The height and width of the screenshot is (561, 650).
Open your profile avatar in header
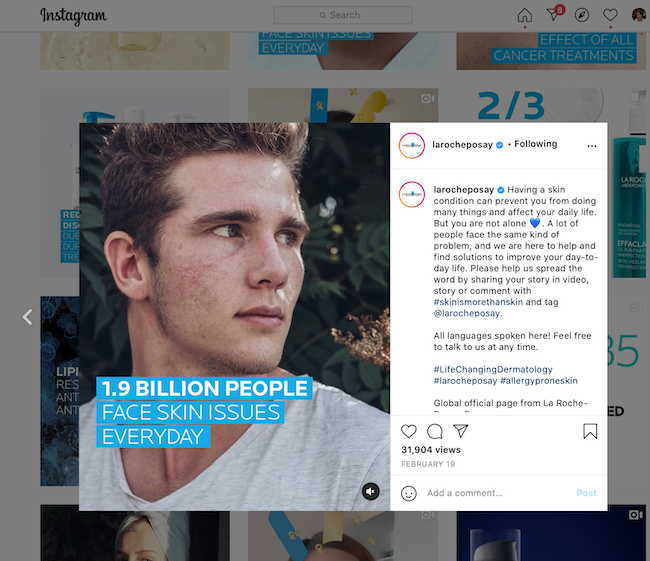(x=639, y=15)
